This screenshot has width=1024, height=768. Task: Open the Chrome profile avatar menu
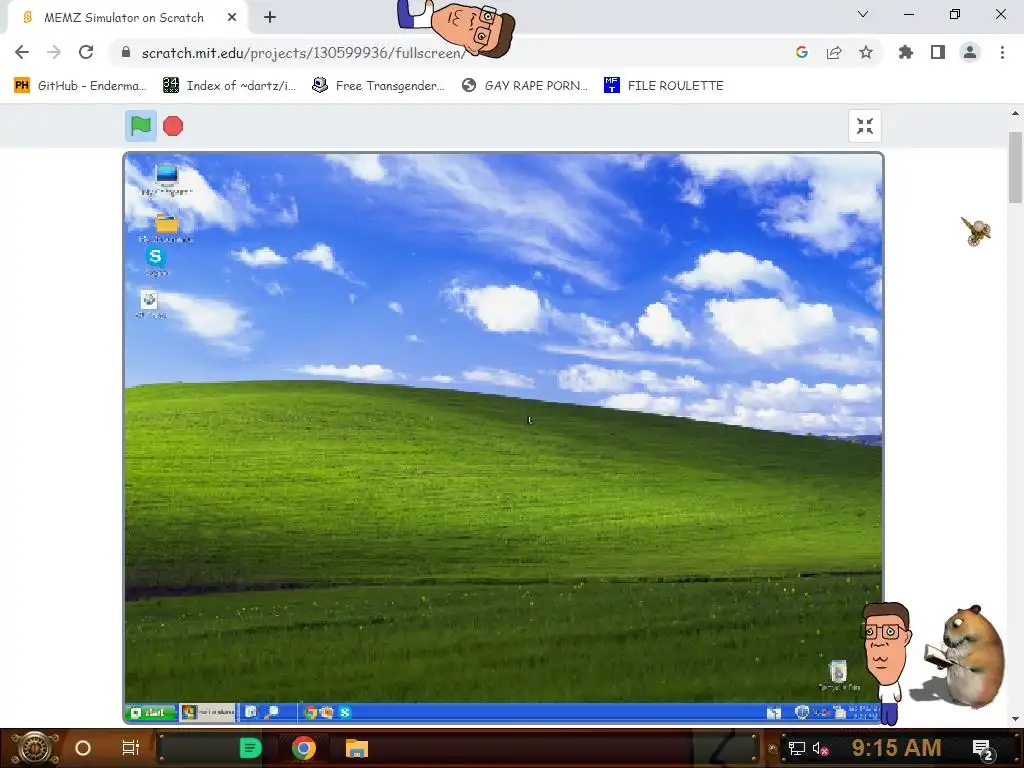[x=970, y=52]
